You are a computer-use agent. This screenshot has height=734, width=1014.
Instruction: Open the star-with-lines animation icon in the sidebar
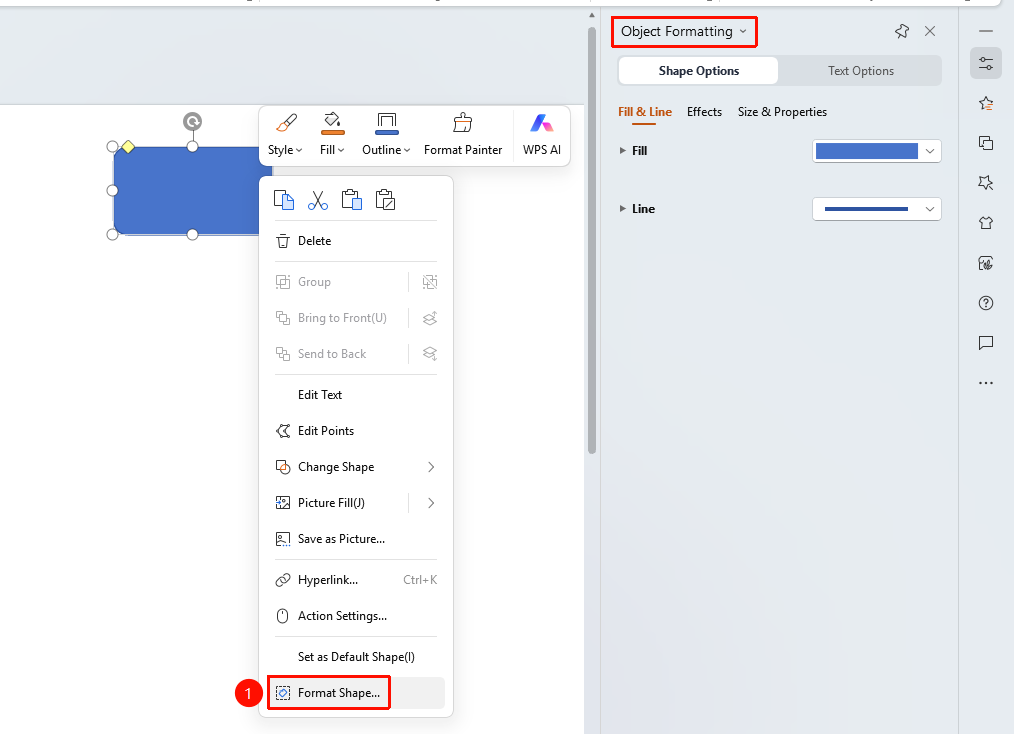tap(986, 103)
